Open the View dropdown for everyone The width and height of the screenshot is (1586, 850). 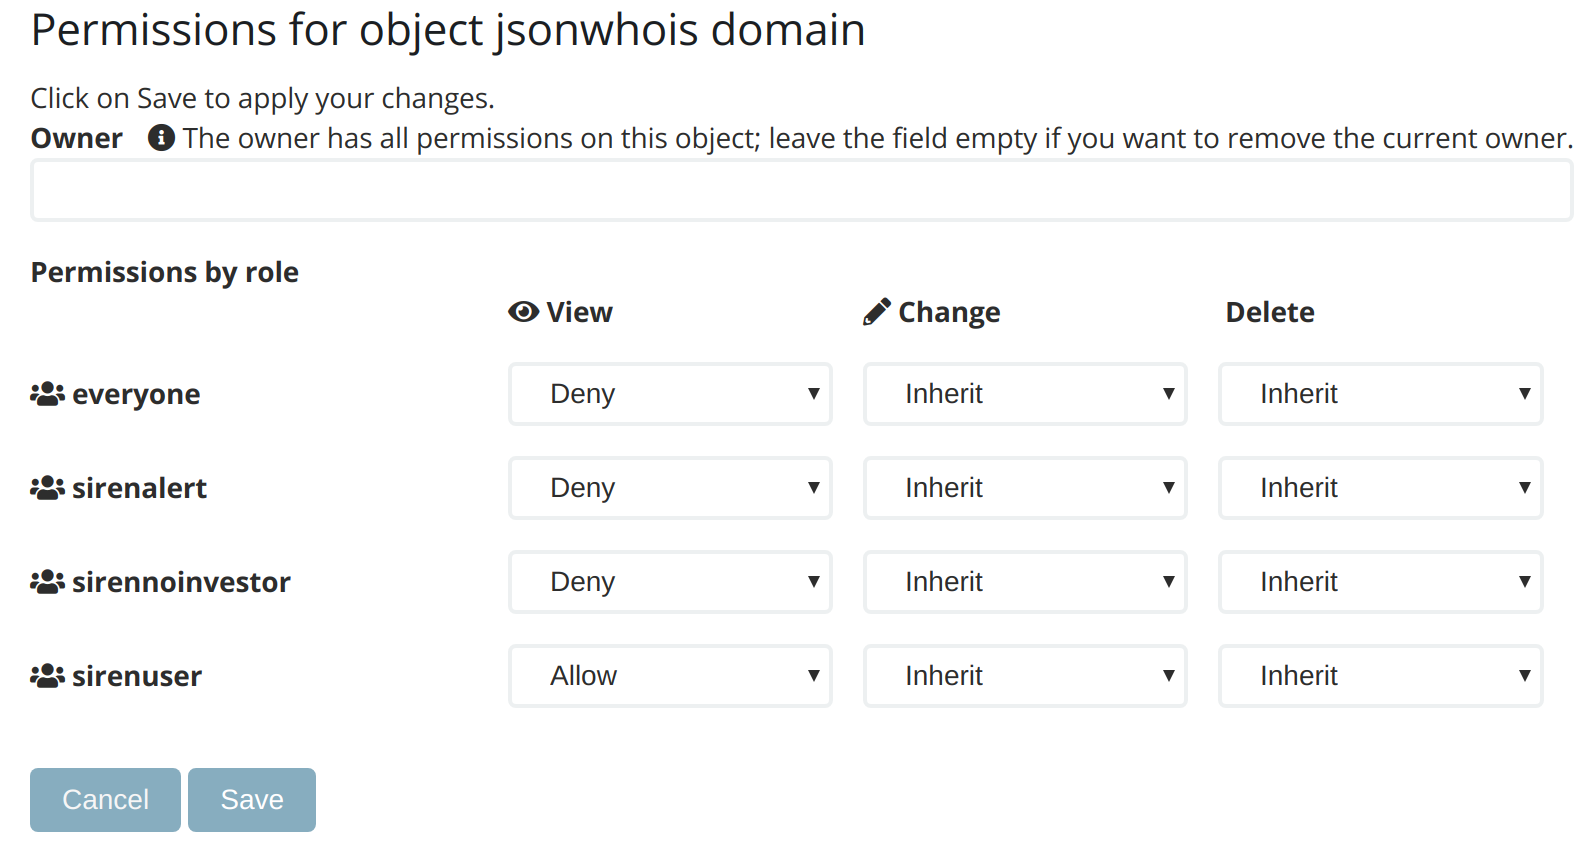(670, 394)
